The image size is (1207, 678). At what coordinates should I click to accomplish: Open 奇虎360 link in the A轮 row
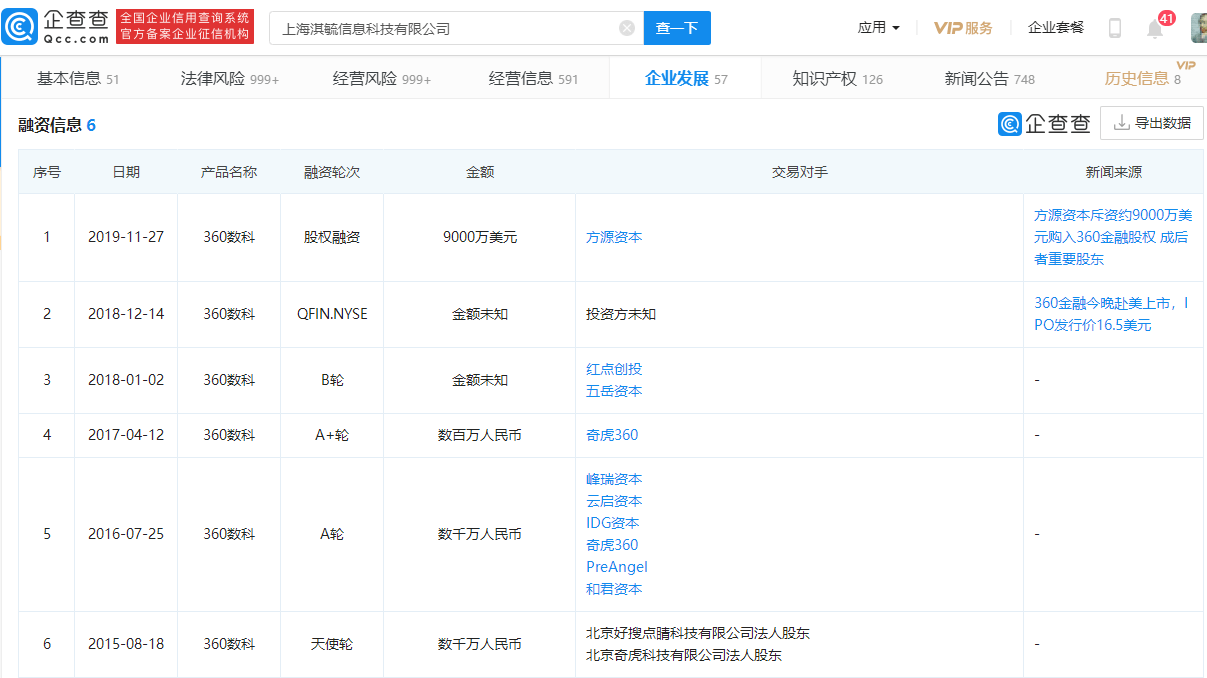pos(612,545)
